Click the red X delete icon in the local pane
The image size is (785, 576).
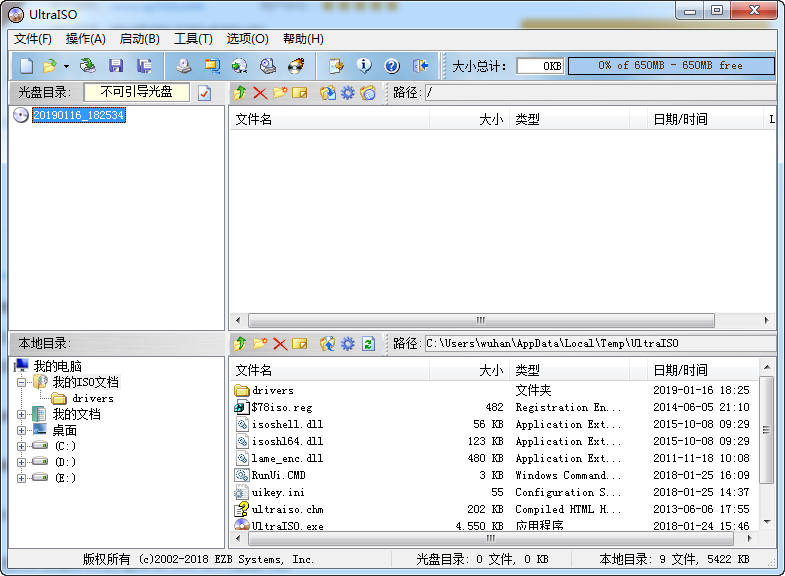280,344
